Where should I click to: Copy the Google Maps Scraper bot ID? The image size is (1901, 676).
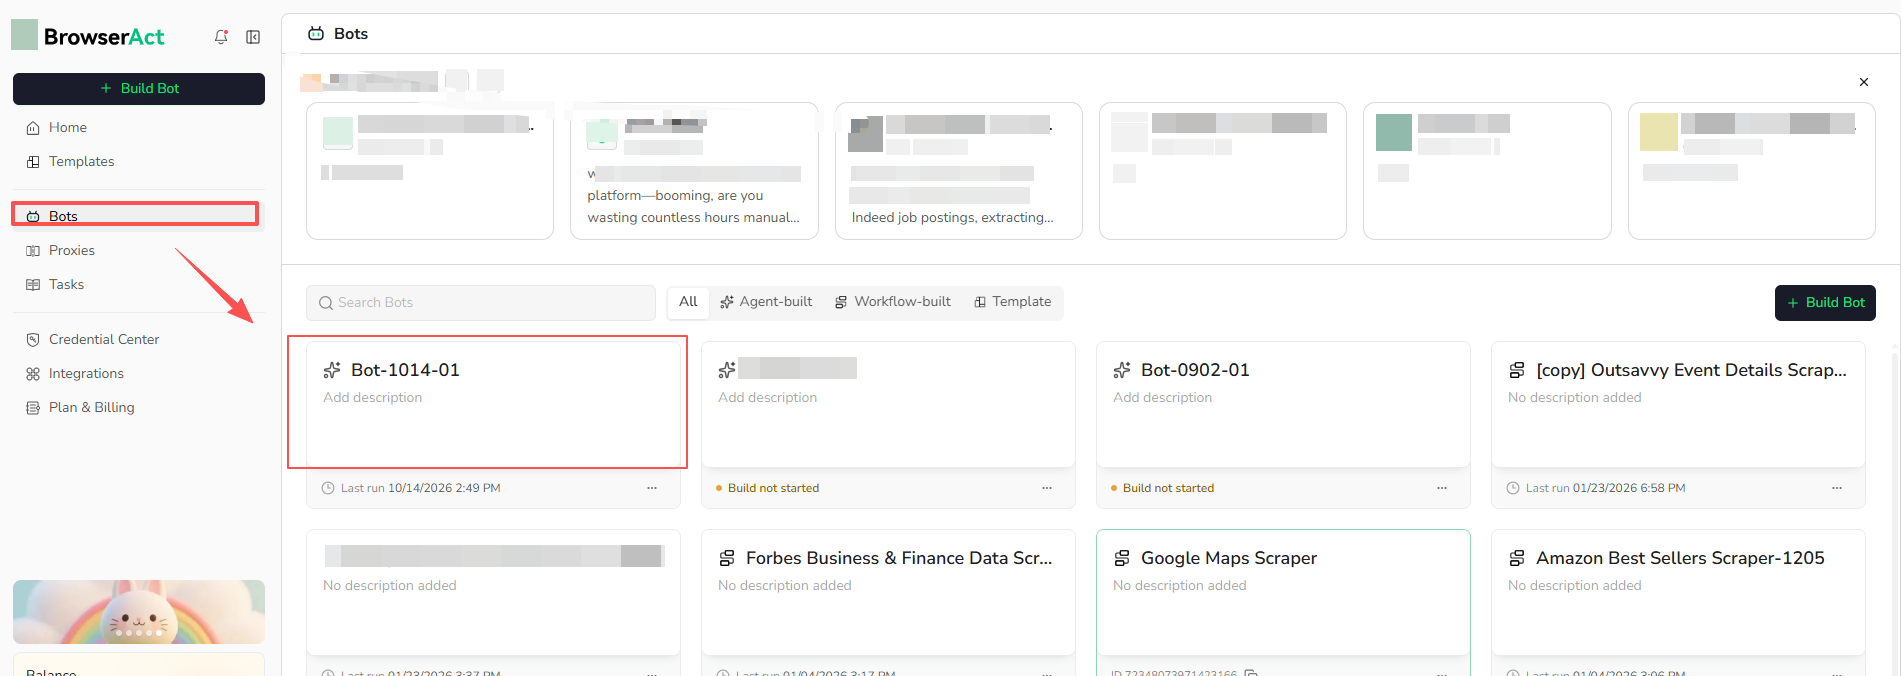pyautogui.click(x=1251, y=673)
